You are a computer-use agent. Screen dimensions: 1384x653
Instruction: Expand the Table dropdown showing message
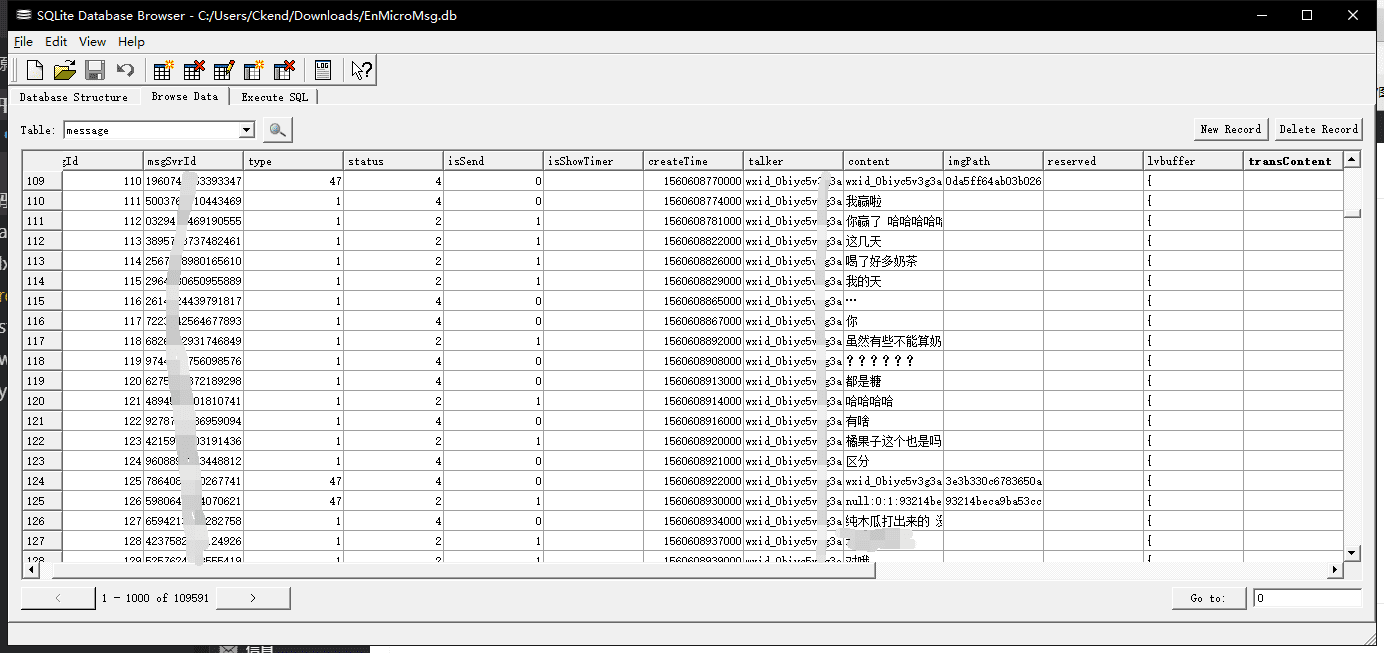pyautogui.click(x=247, y=130)
